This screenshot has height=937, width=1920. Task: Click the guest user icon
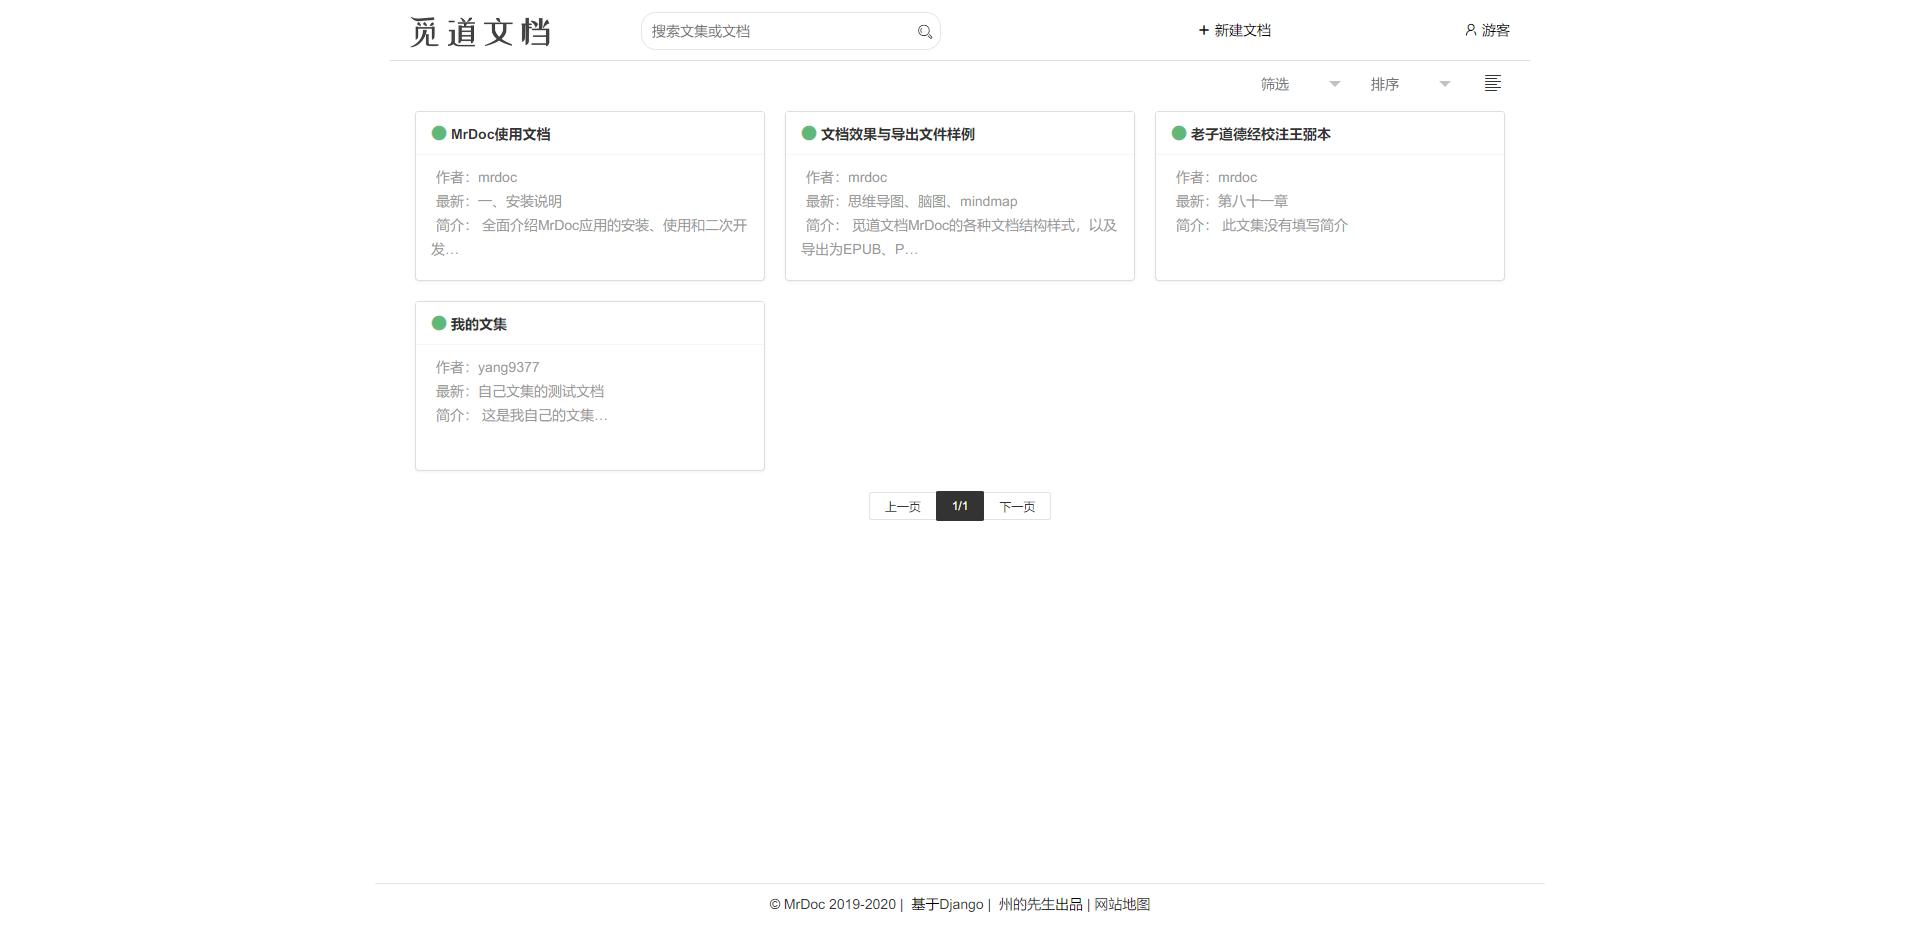1470,30
